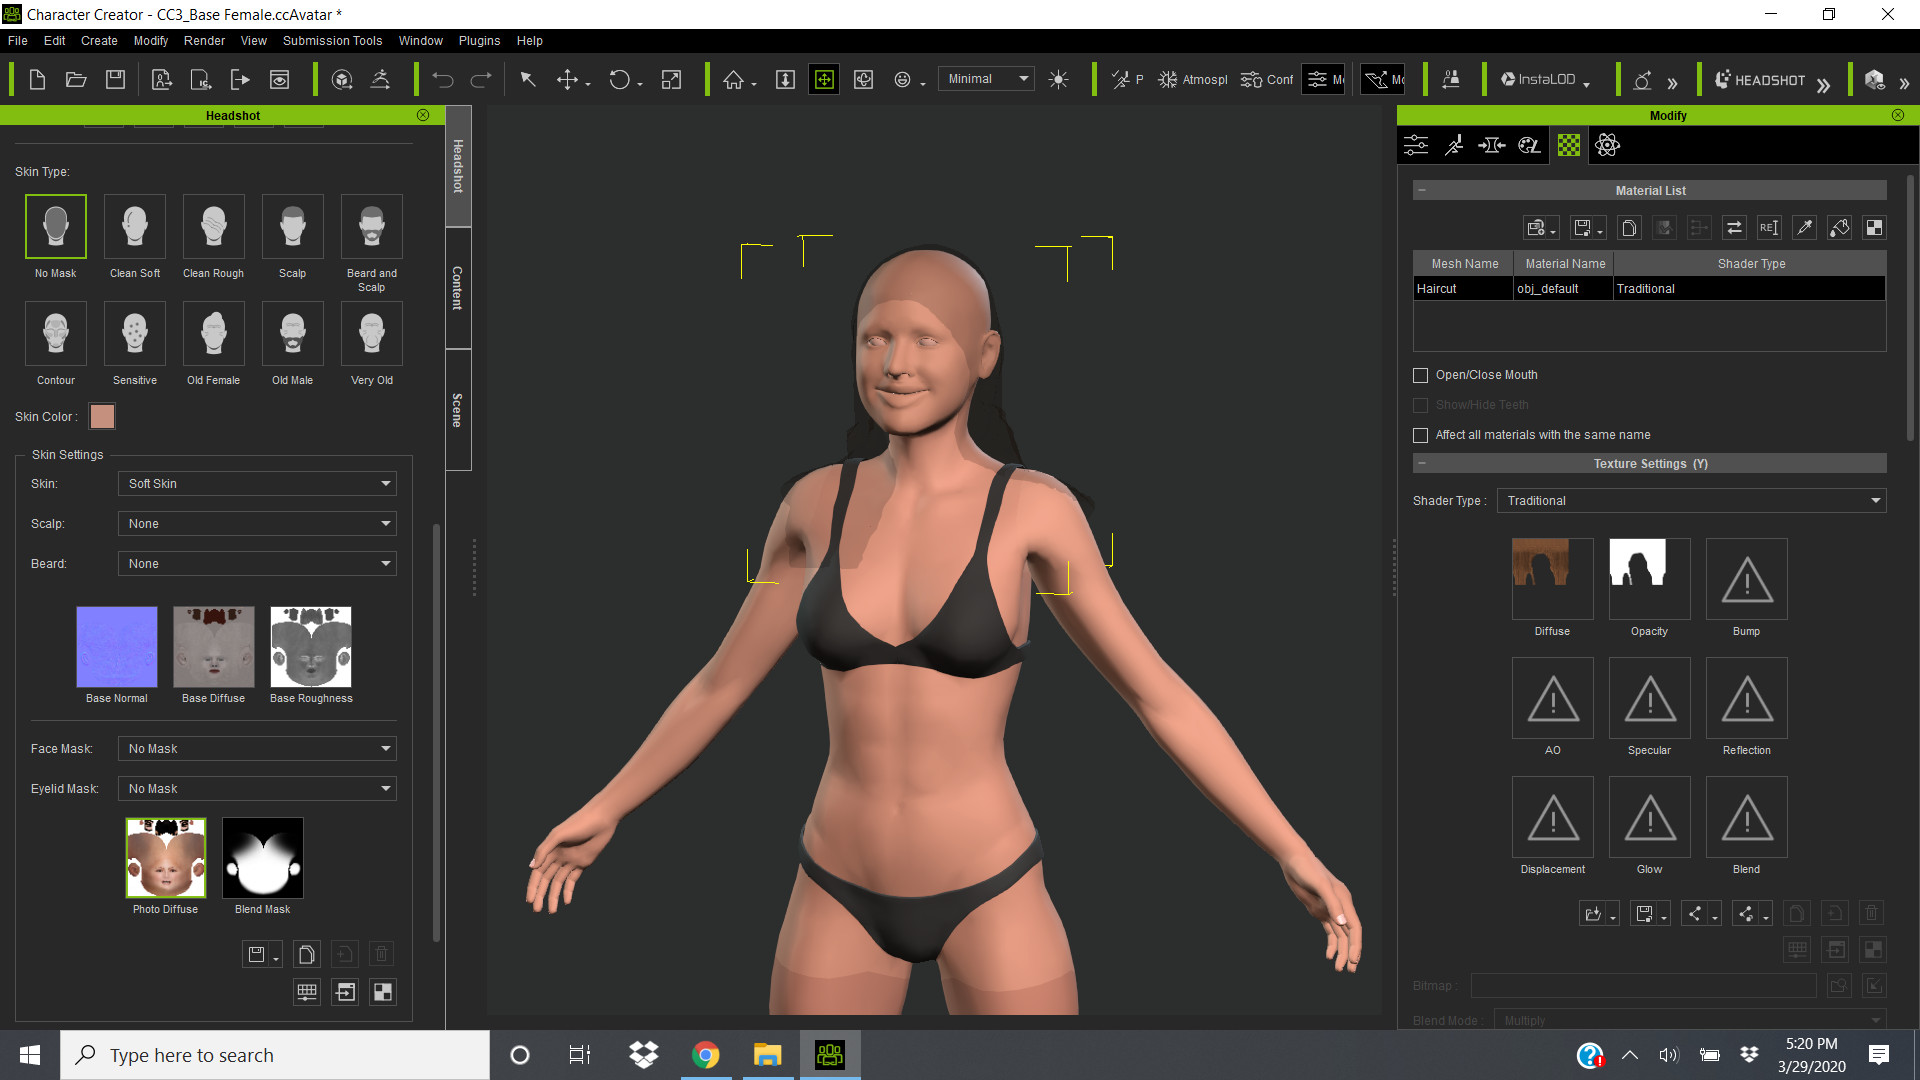The width and height of the screenshot is (1920, 1080).
Task: Close the Modify panel
Action: [1898, 115]
